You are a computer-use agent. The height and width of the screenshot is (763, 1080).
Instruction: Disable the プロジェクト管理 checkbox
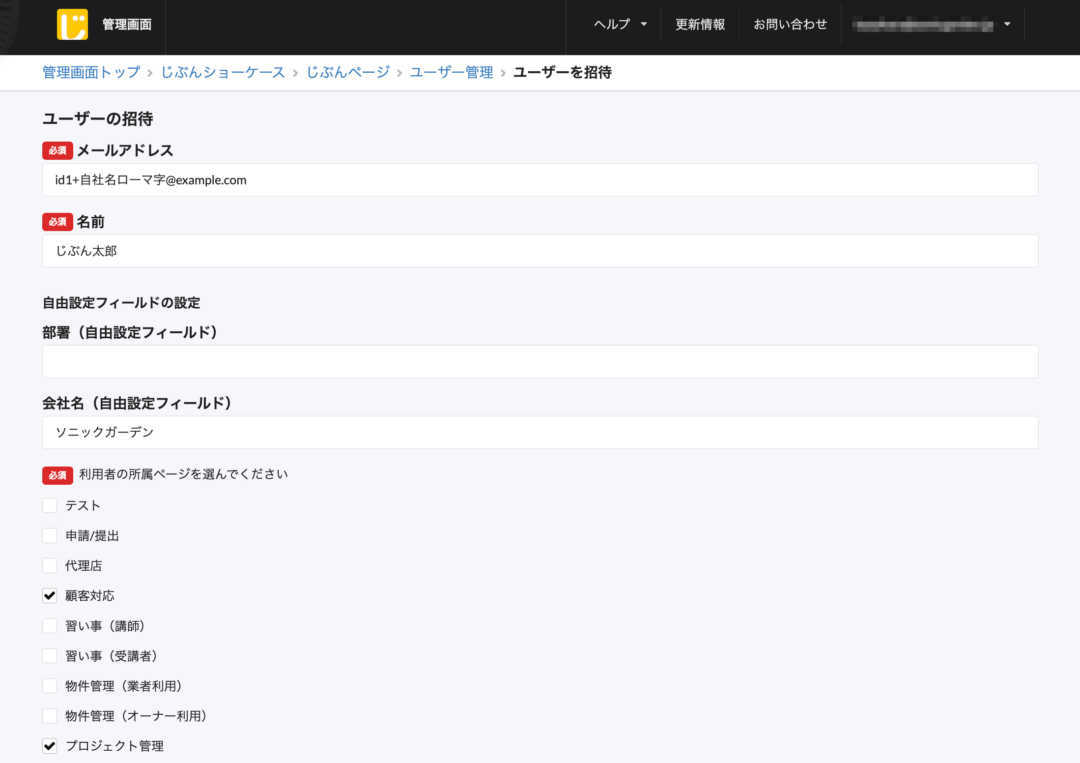click(50, 746)
